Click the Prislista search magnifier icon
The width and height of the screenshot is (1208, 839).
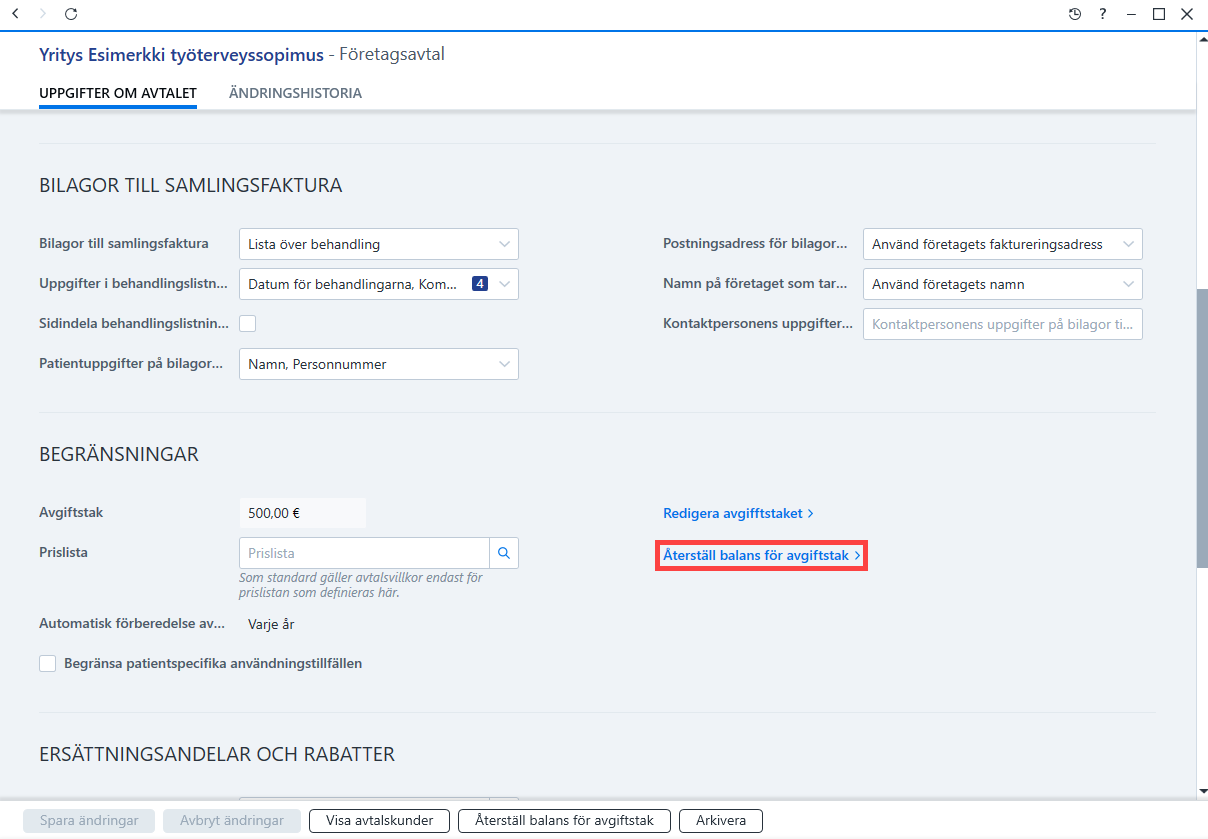[x=504, y=553]
